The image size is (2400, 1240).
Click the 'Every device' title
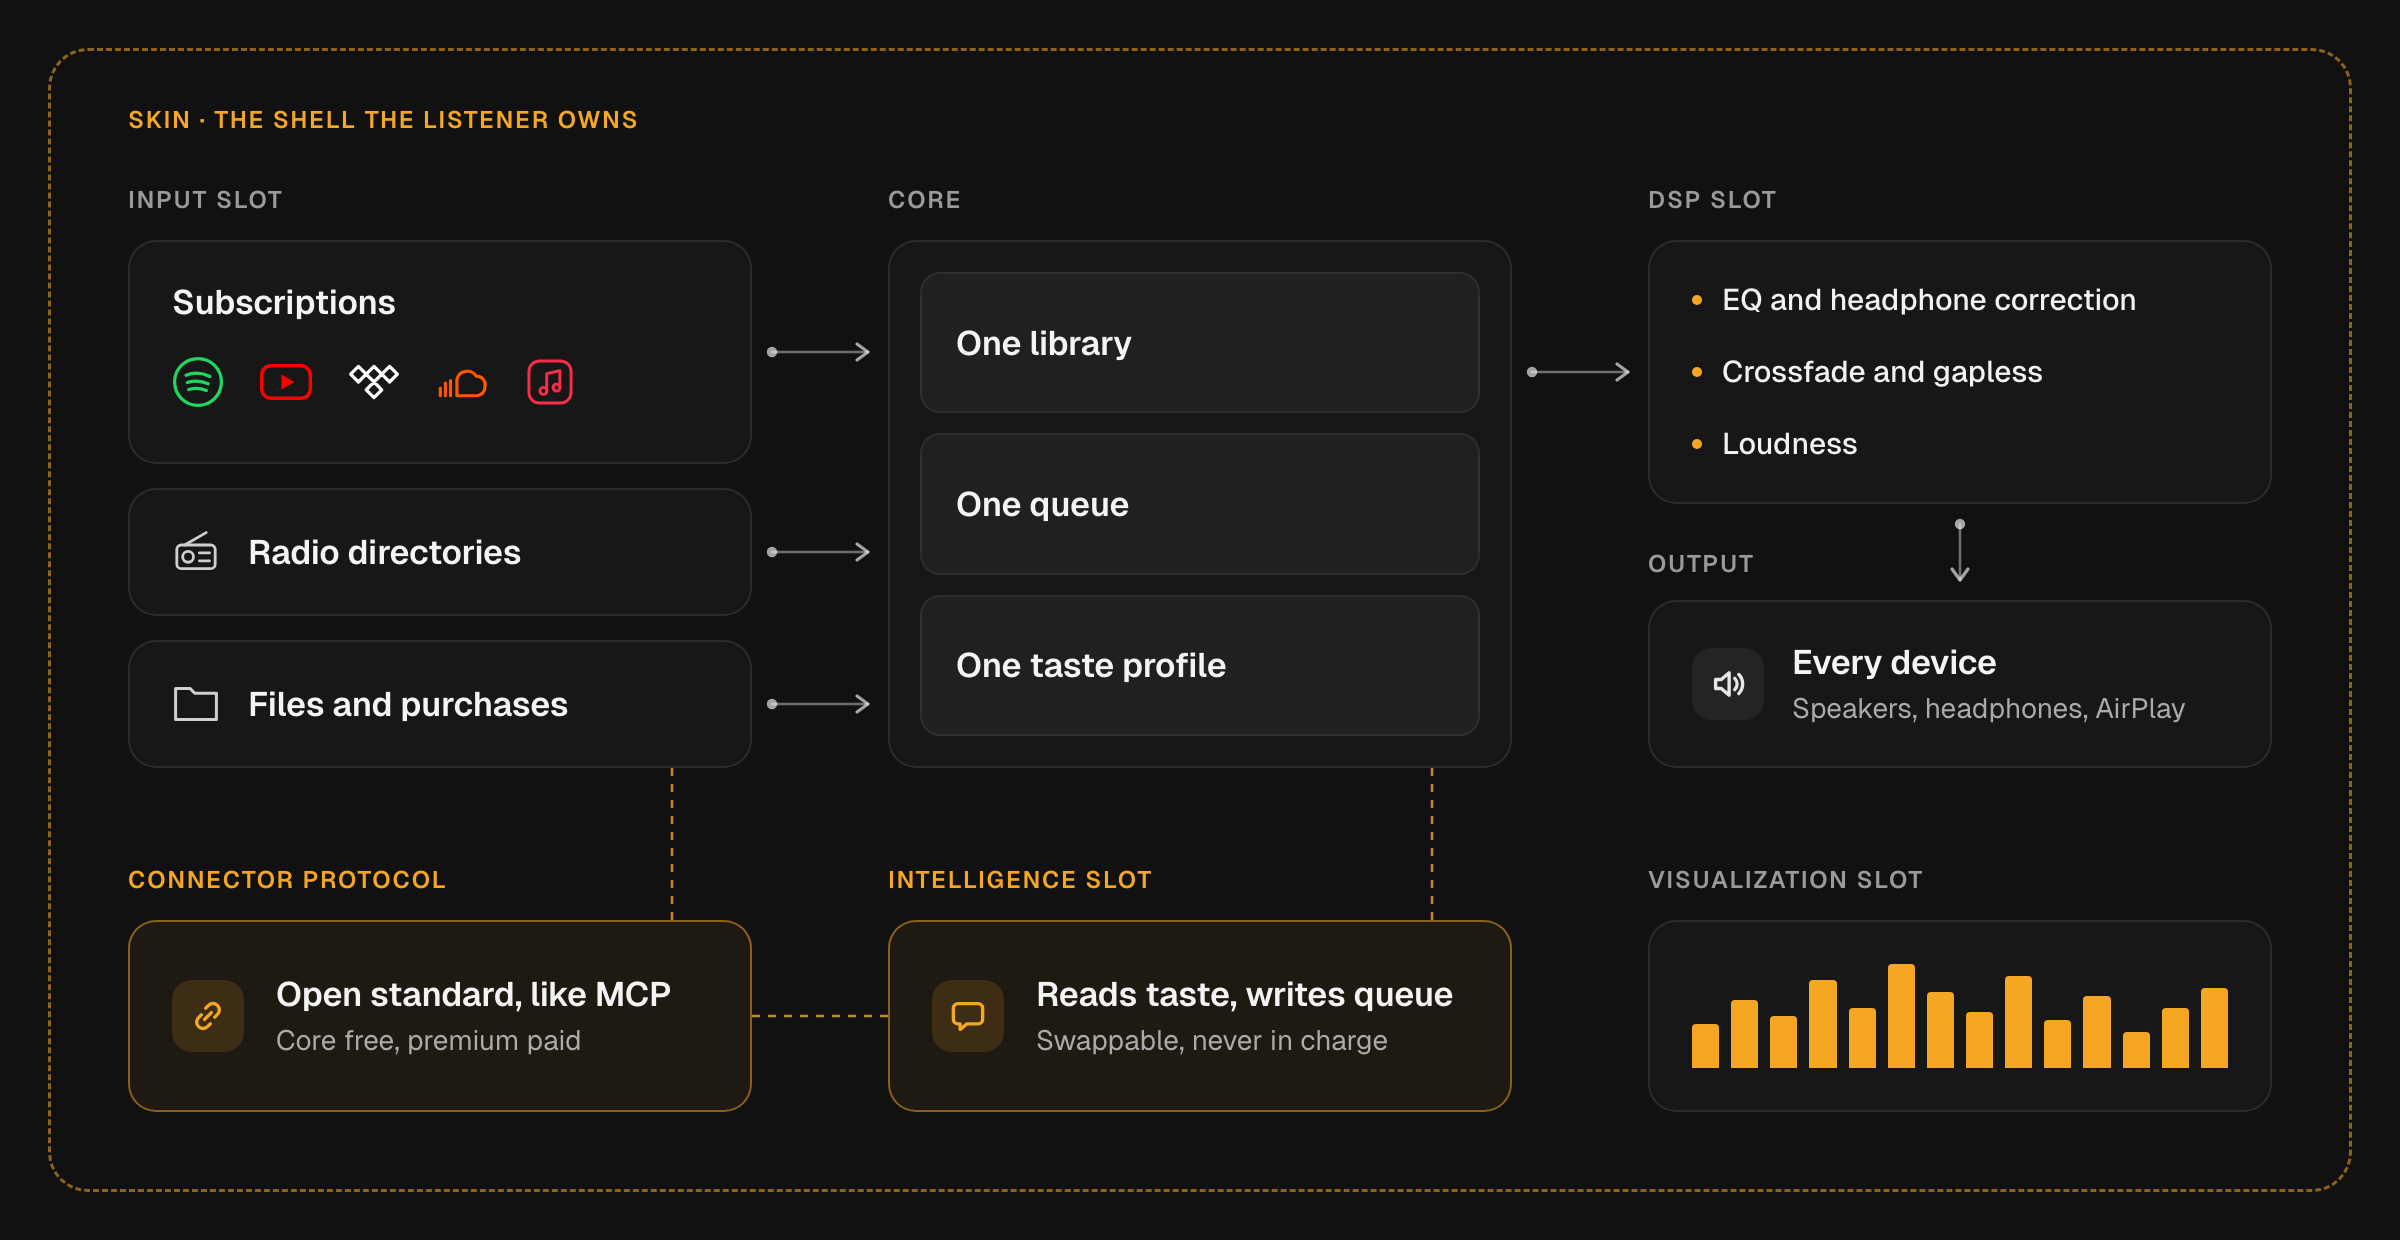1894,662
